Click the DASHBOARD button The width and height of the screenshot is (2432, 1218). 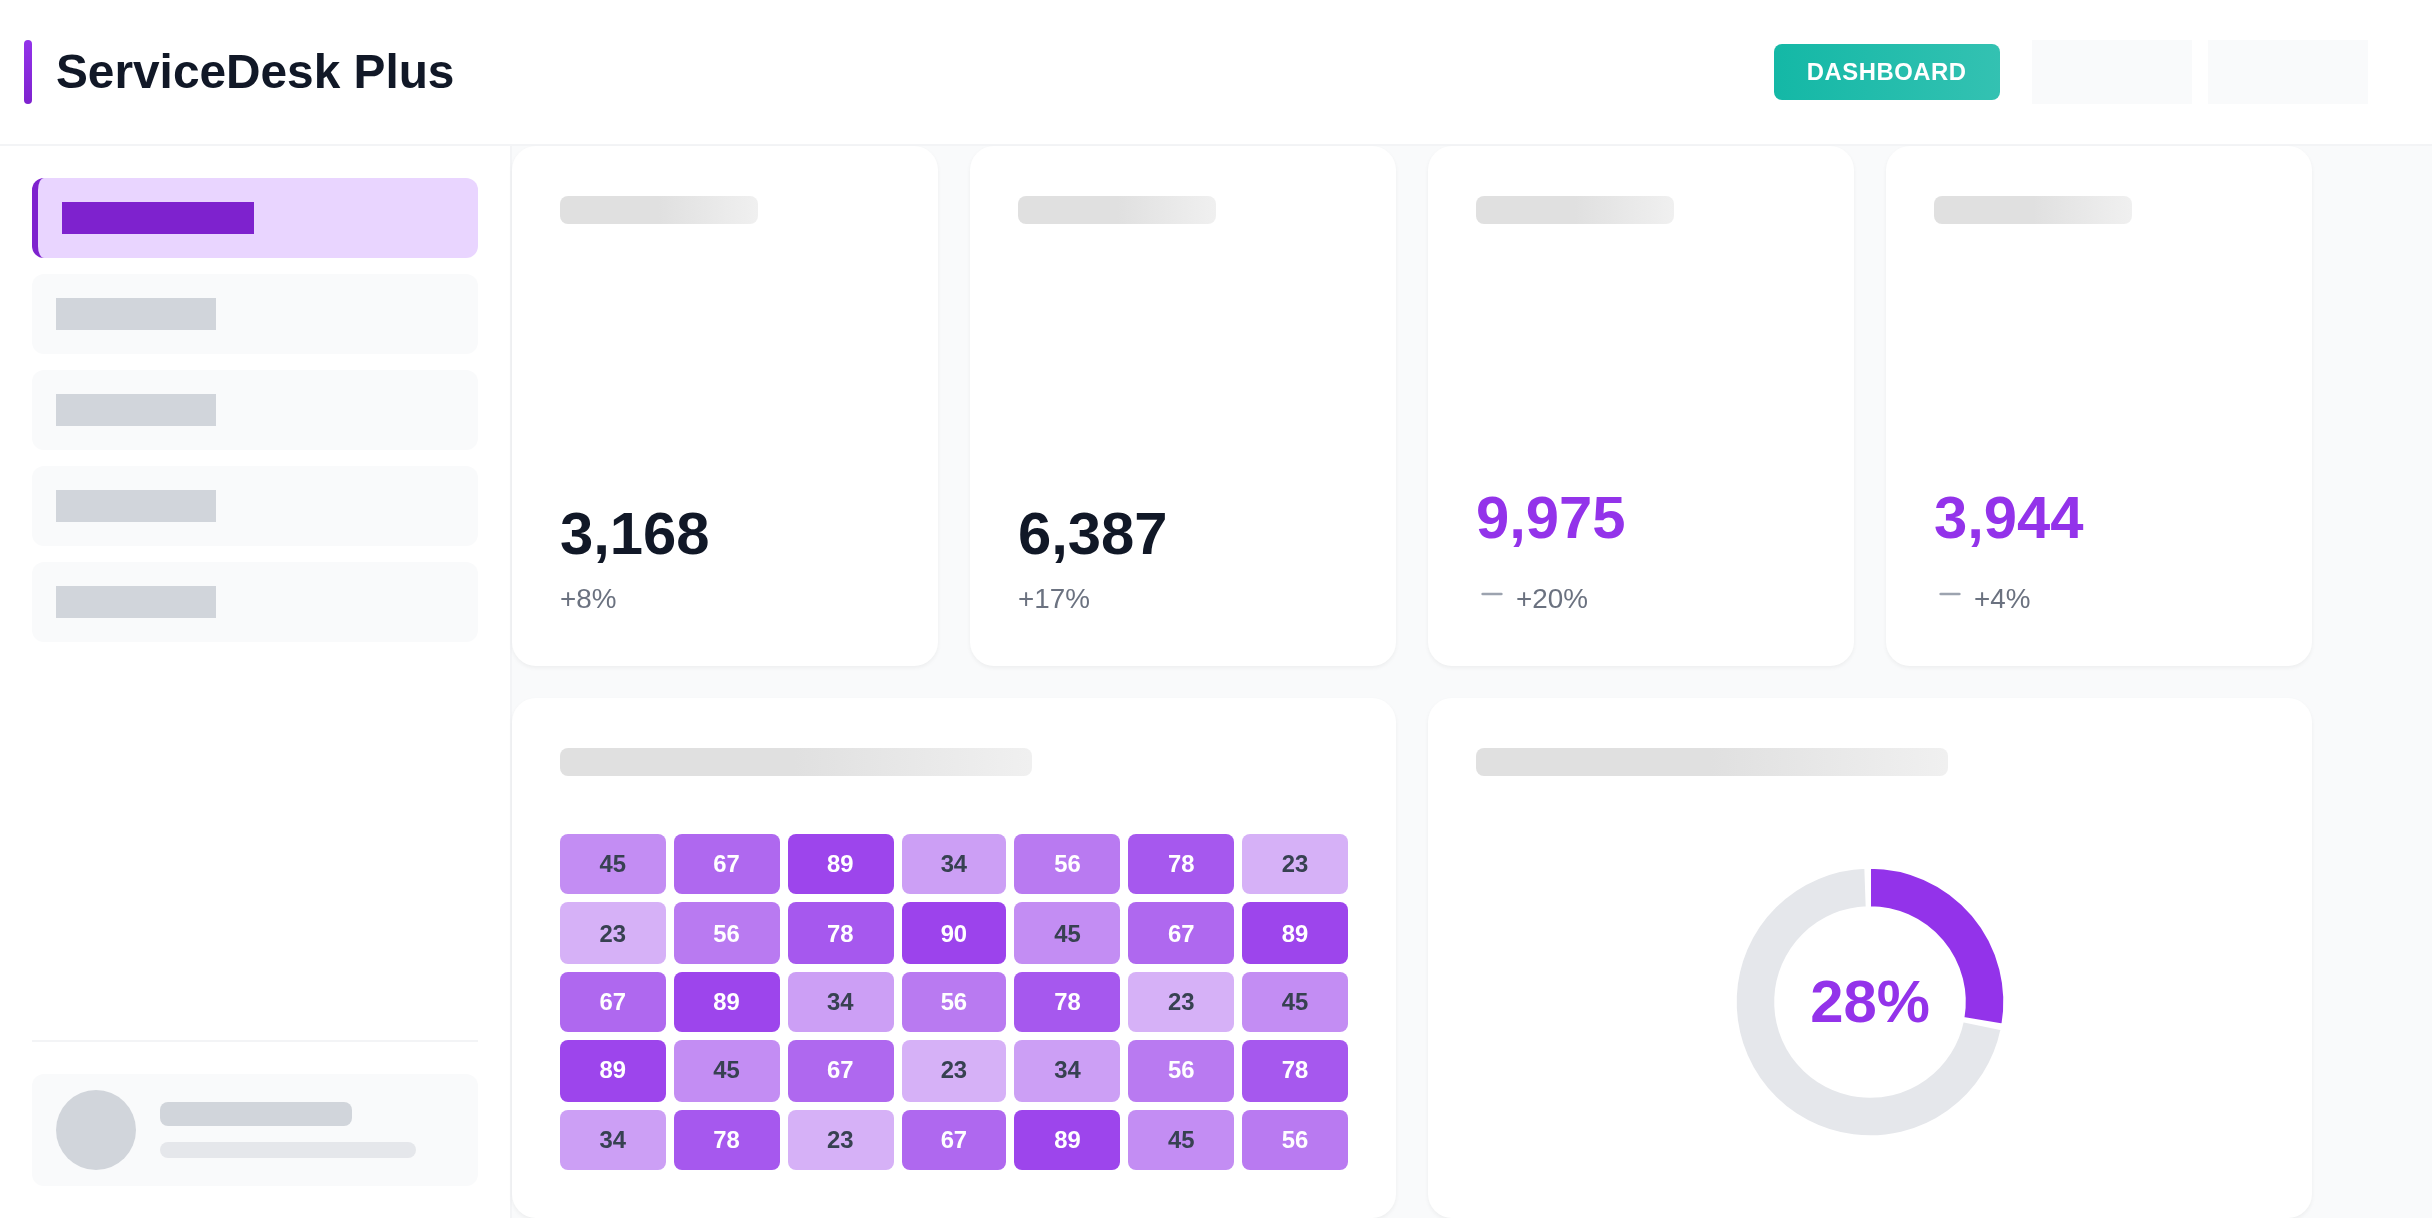point(1886,72)
